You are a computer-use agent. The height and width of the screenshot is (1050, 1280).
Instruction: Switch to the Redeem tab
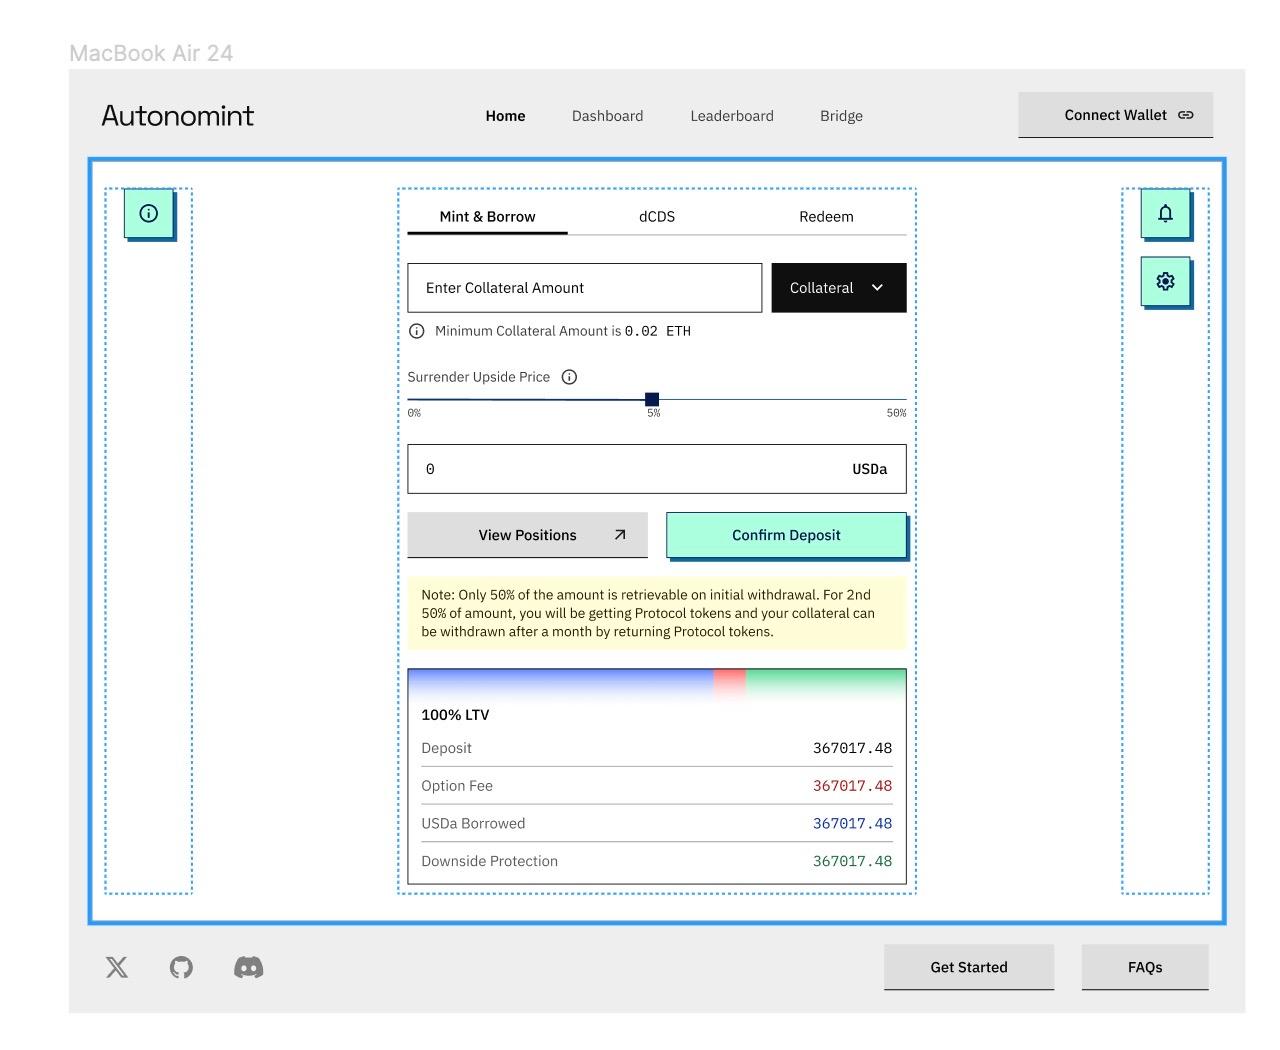(x=826, y=217)
